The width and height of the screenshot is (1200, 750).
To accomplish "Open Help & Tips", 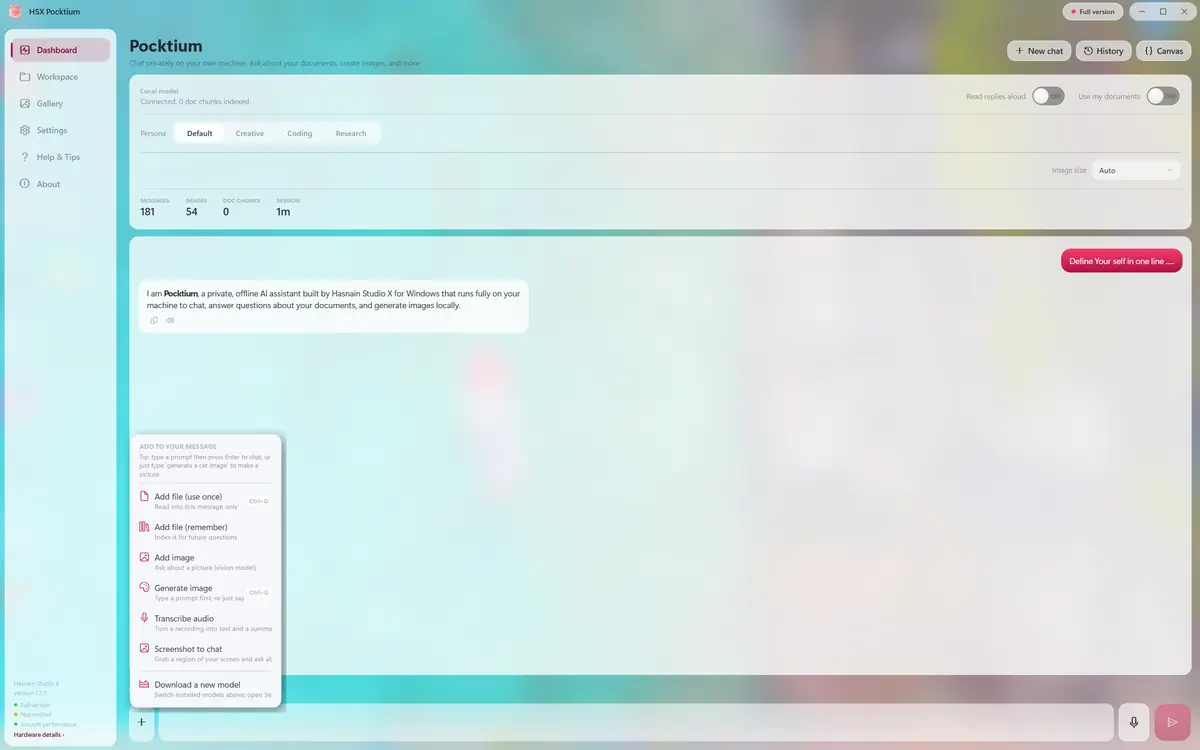I will point(60,157).
